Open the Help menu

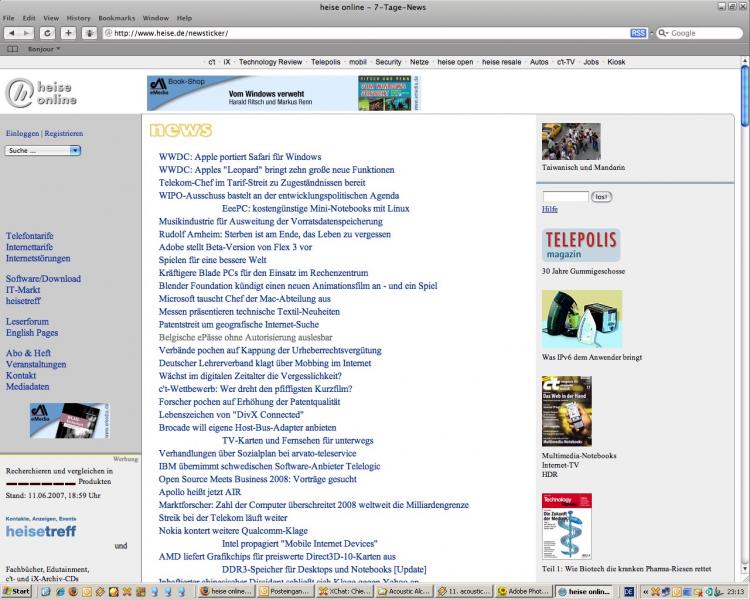184,18
